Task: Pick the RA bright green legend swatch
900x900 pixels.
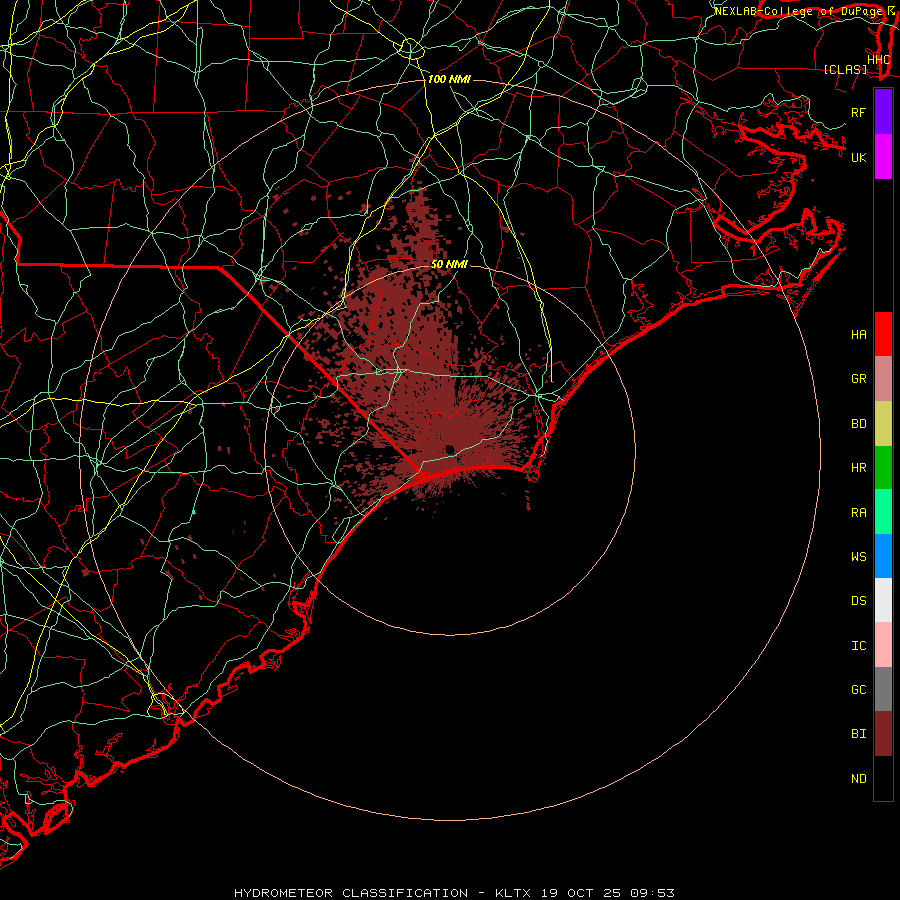Action: [883, 512]
